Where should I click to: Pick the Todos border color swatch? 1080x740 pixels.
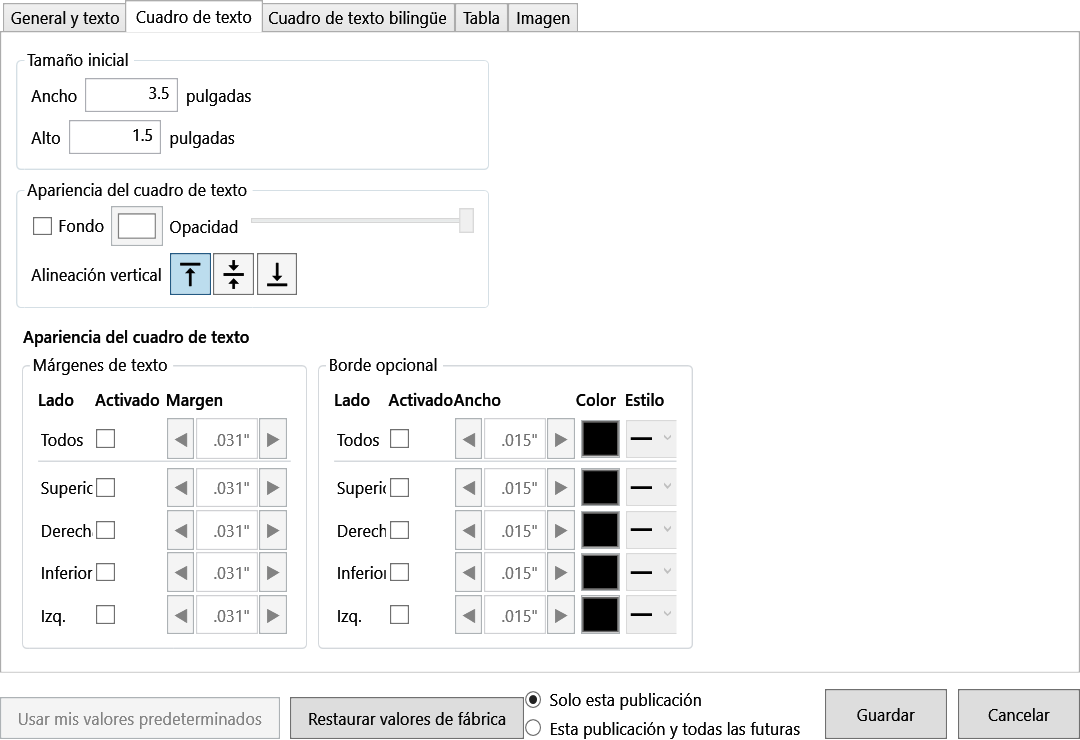coord(600,439)
